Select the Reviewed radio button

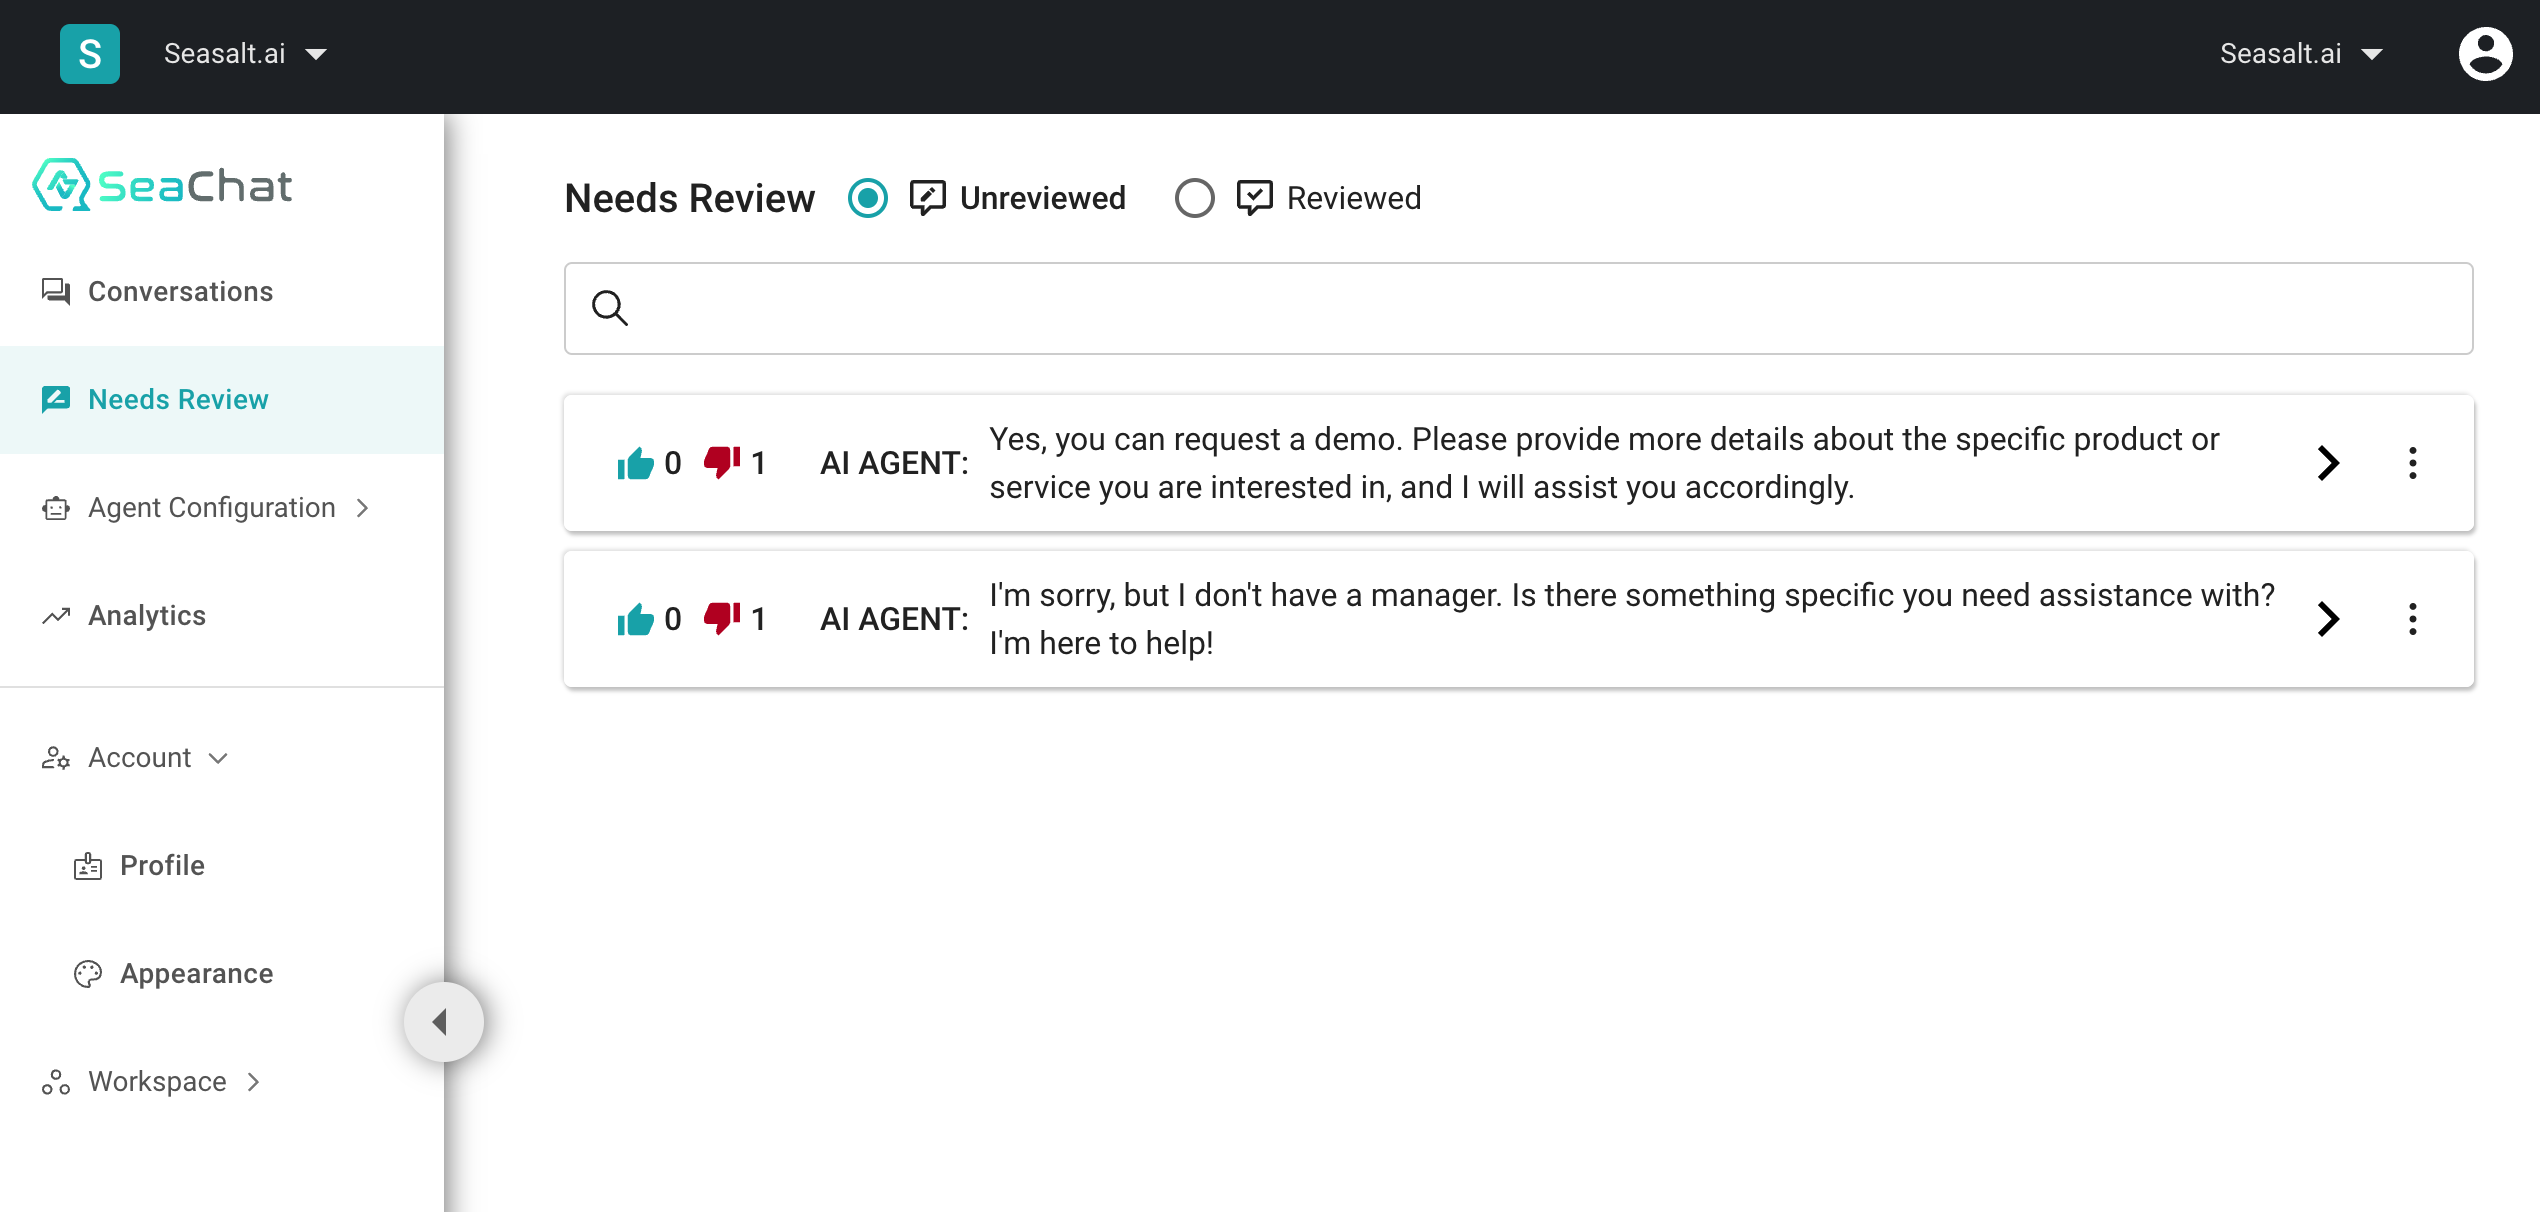point(1194,198)
